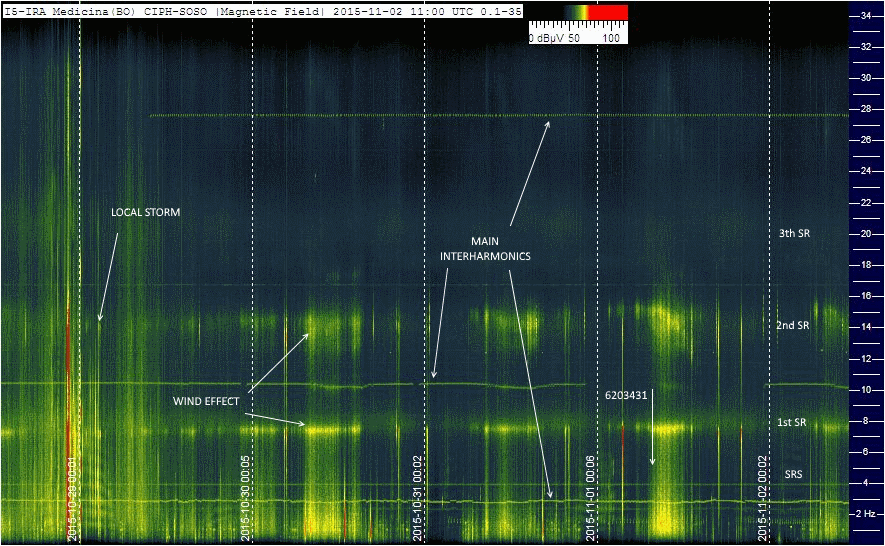Screen dimensions: 885x546
Task: Select the 10 tick on frequency axis
Action: [866, 389]
